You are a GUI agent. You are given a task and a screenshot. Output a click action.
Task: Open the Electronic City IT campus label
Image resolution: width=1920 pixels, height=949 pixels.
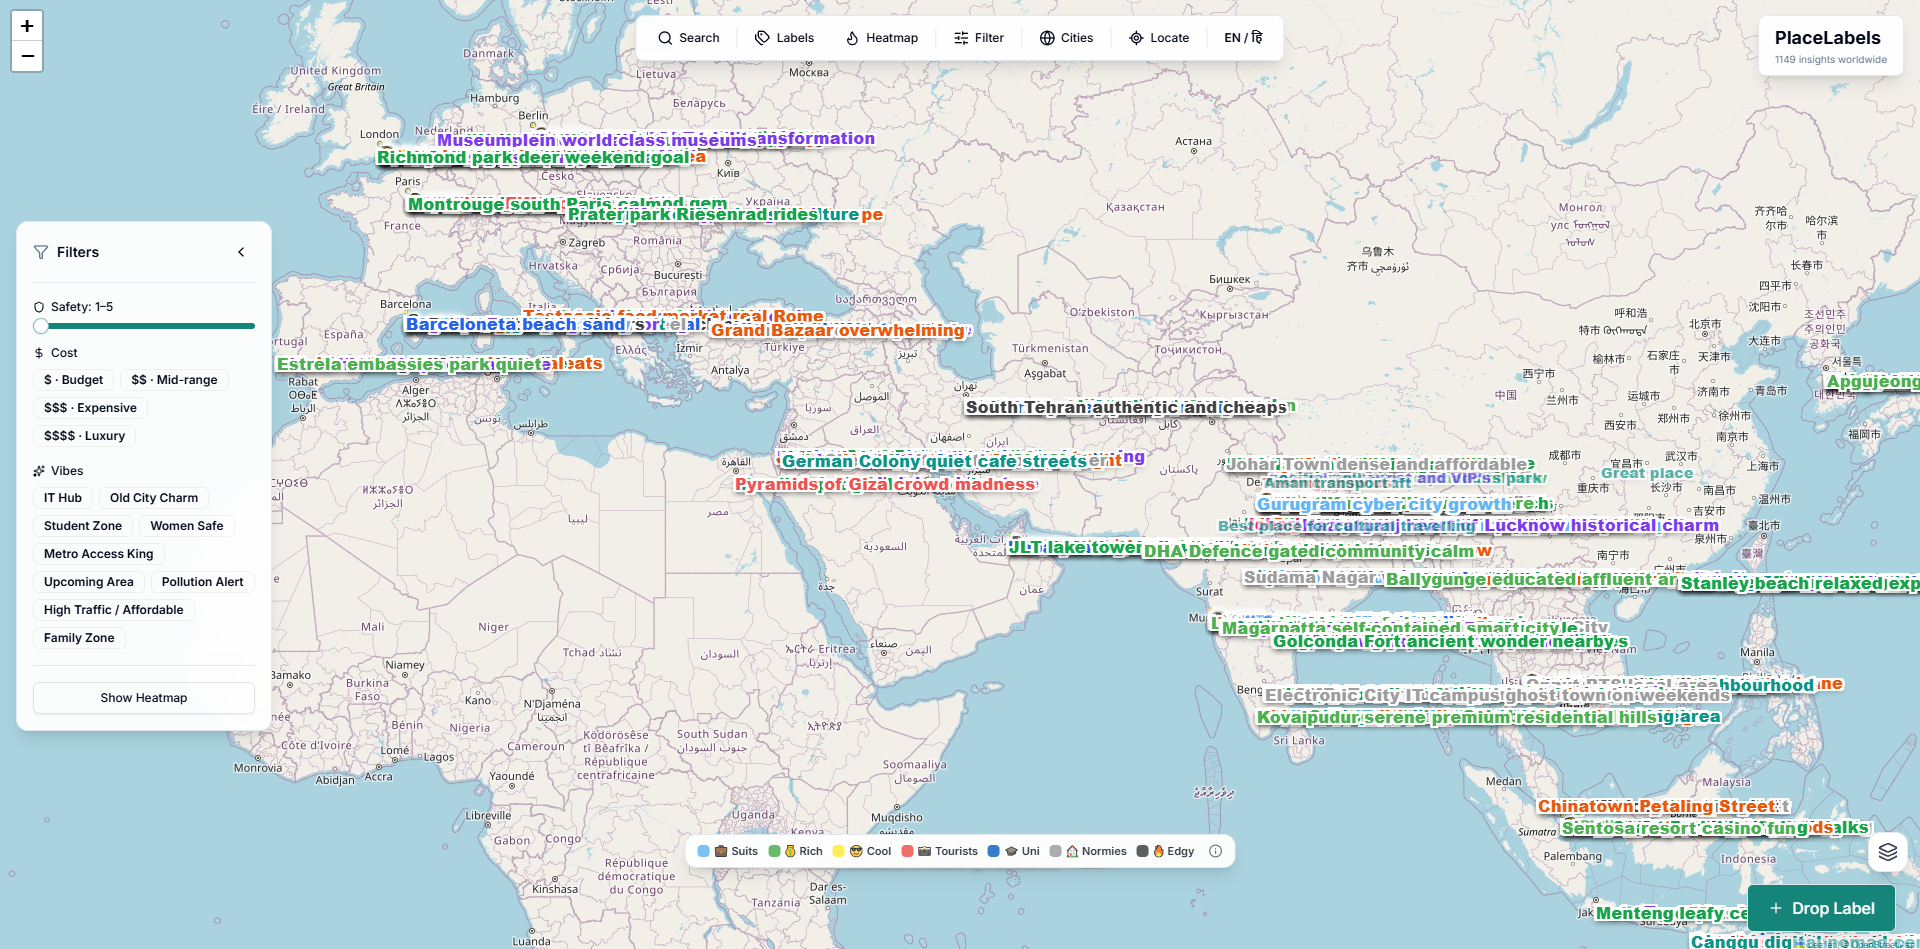[x=1497, y=696]
